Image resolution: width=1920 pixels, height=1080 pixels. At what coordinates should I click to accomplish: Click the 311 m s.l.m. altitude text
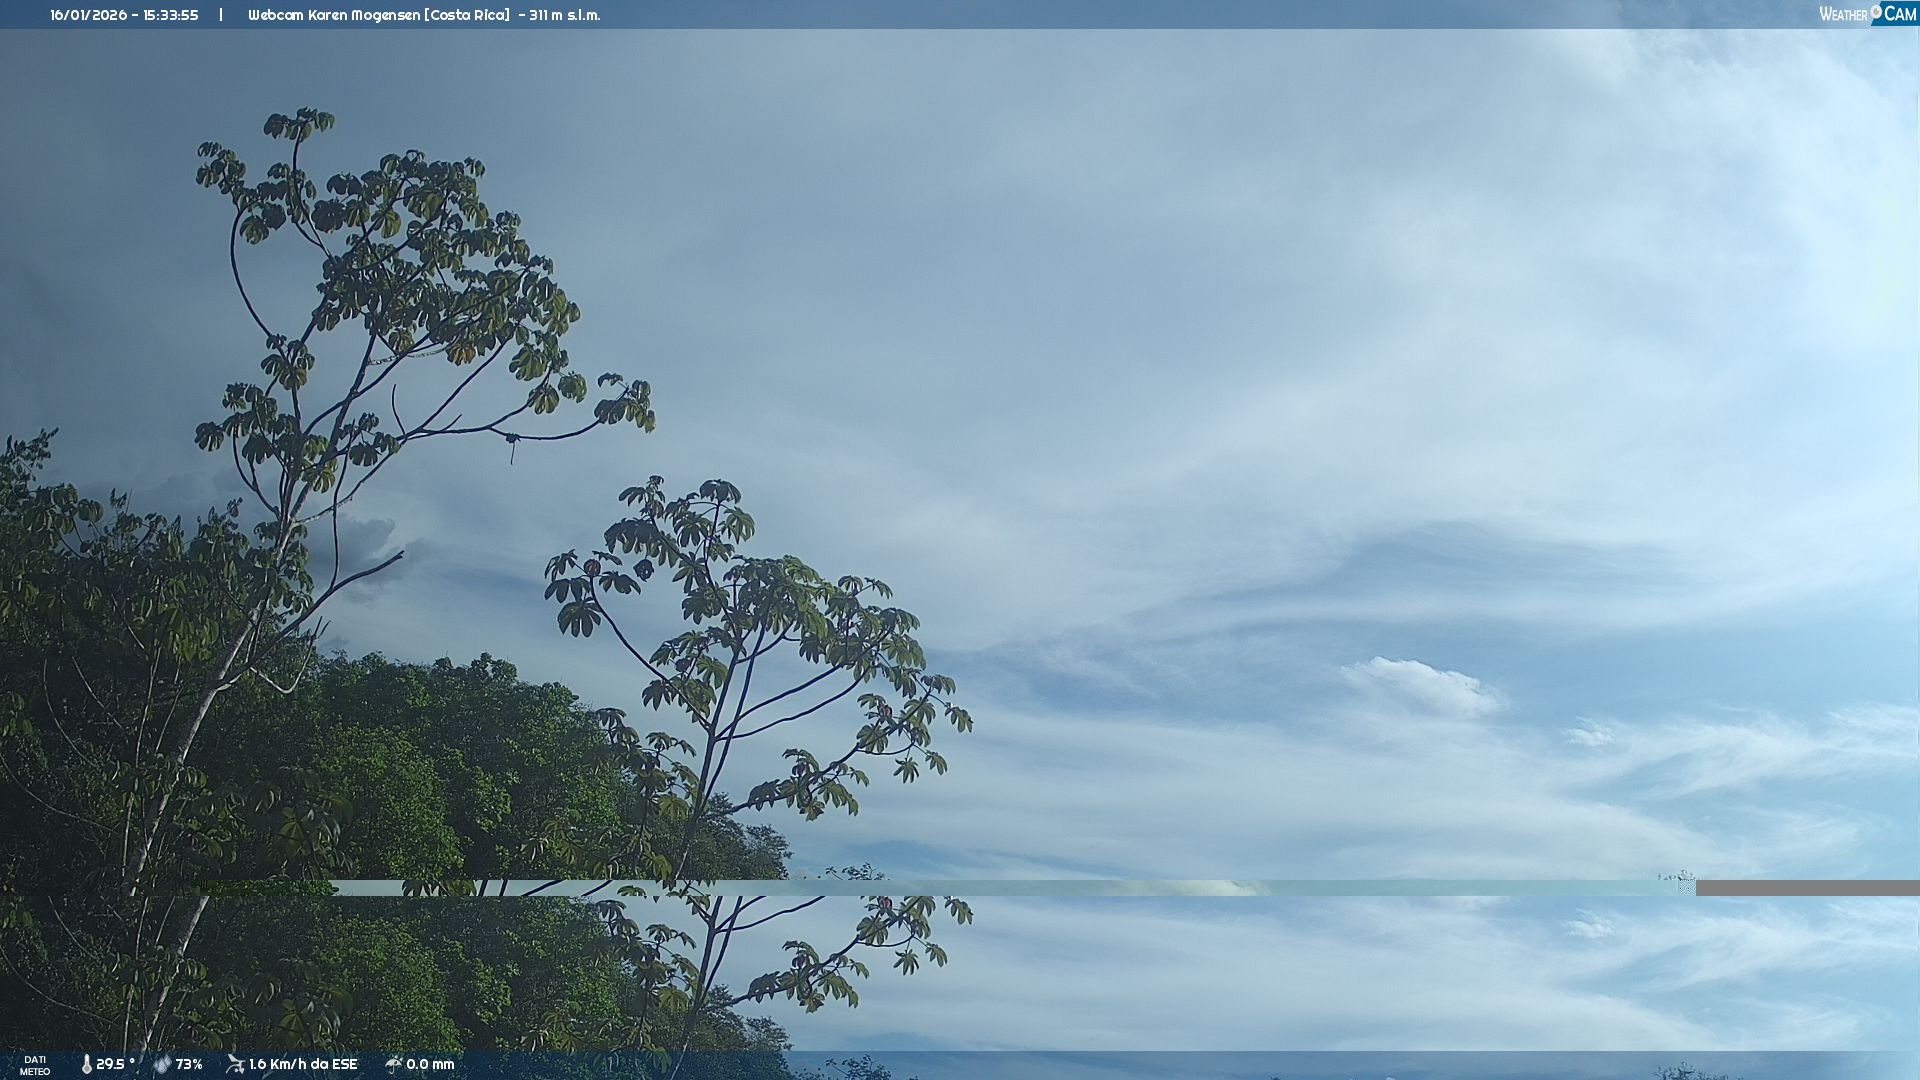coord(565,15)
